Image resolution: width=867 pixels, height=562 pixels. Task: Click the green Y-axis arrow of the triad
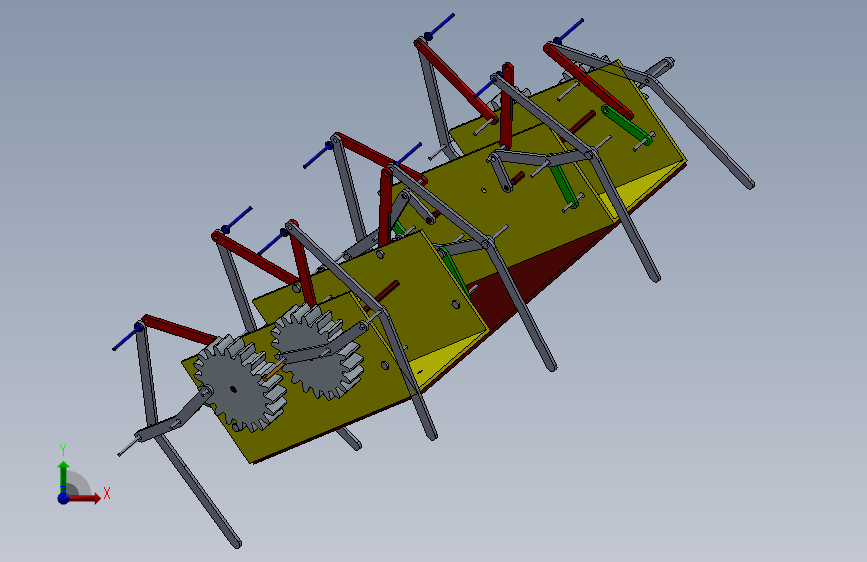(63, 477)
